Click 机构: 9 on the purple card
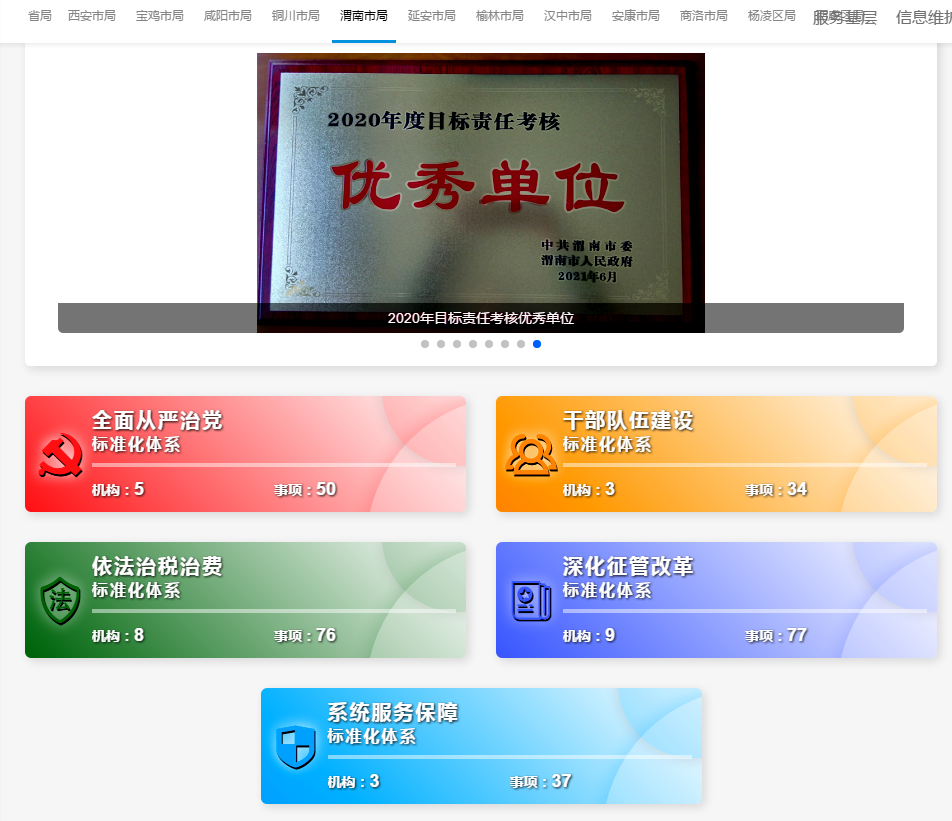The height and width of the screenshot is (821, 952). pyautogui.click(x=589, y=635)
